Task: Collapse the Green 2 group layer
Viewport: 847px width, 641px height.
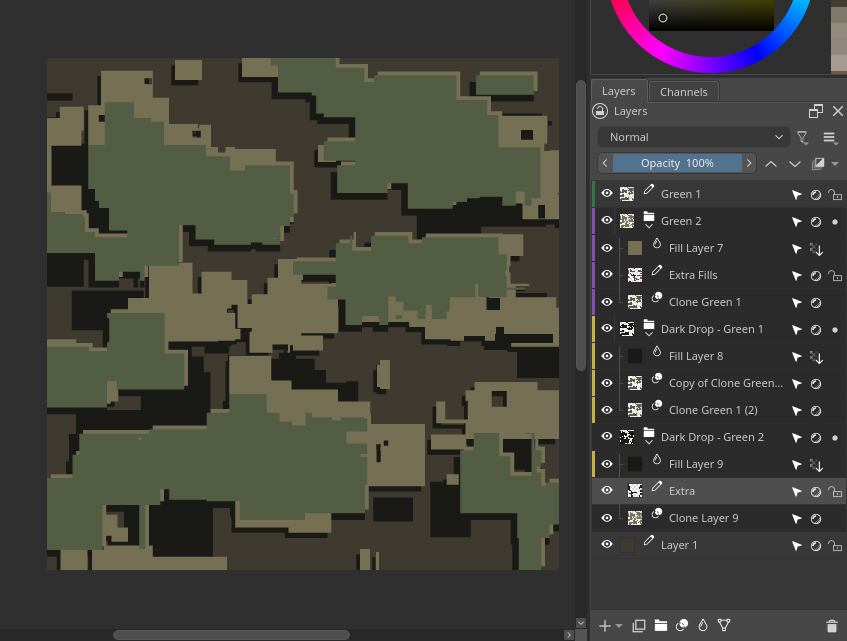Action: point(648,226)
